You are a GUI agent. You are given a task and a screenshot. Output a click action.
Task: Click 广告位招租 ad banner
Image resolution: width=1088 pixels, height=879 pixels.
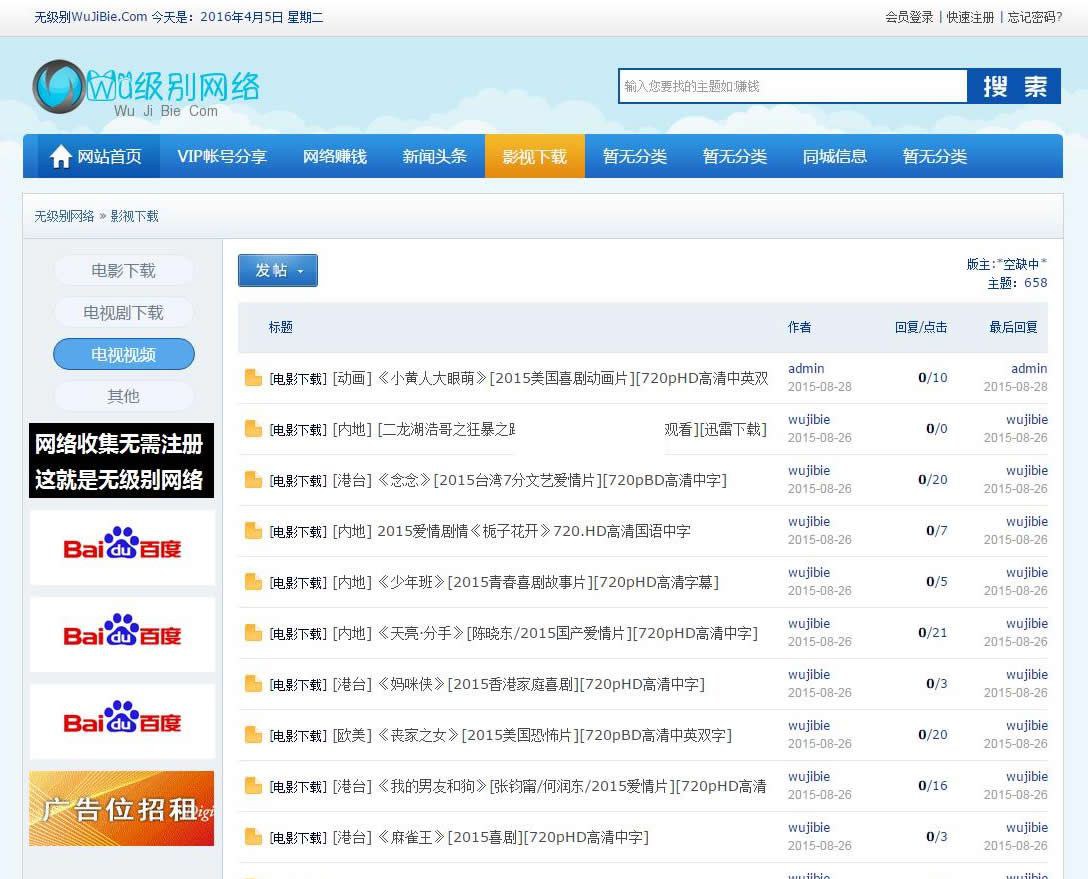[121, 808]
